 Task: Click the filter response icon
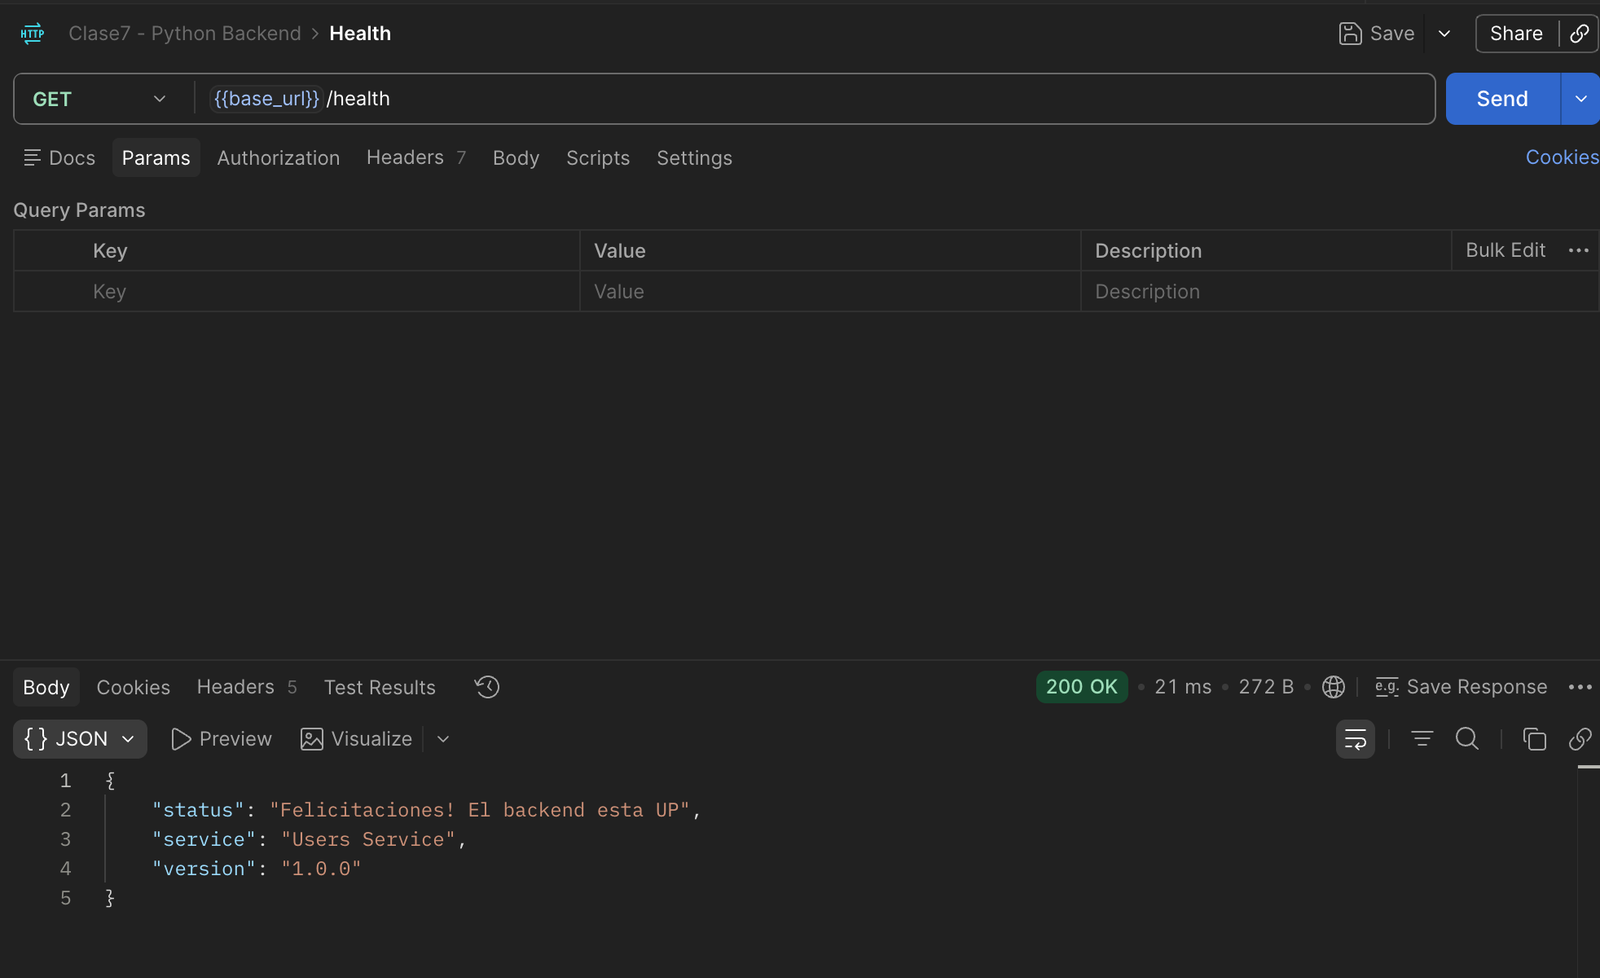(x=1422, y=739)
